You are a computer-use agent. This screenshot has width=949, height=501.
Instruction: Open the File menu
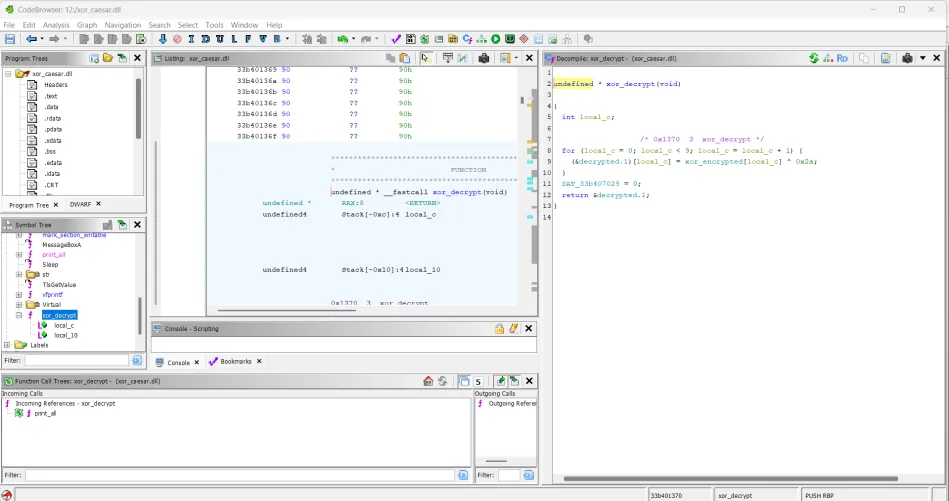tap(9, 25)
